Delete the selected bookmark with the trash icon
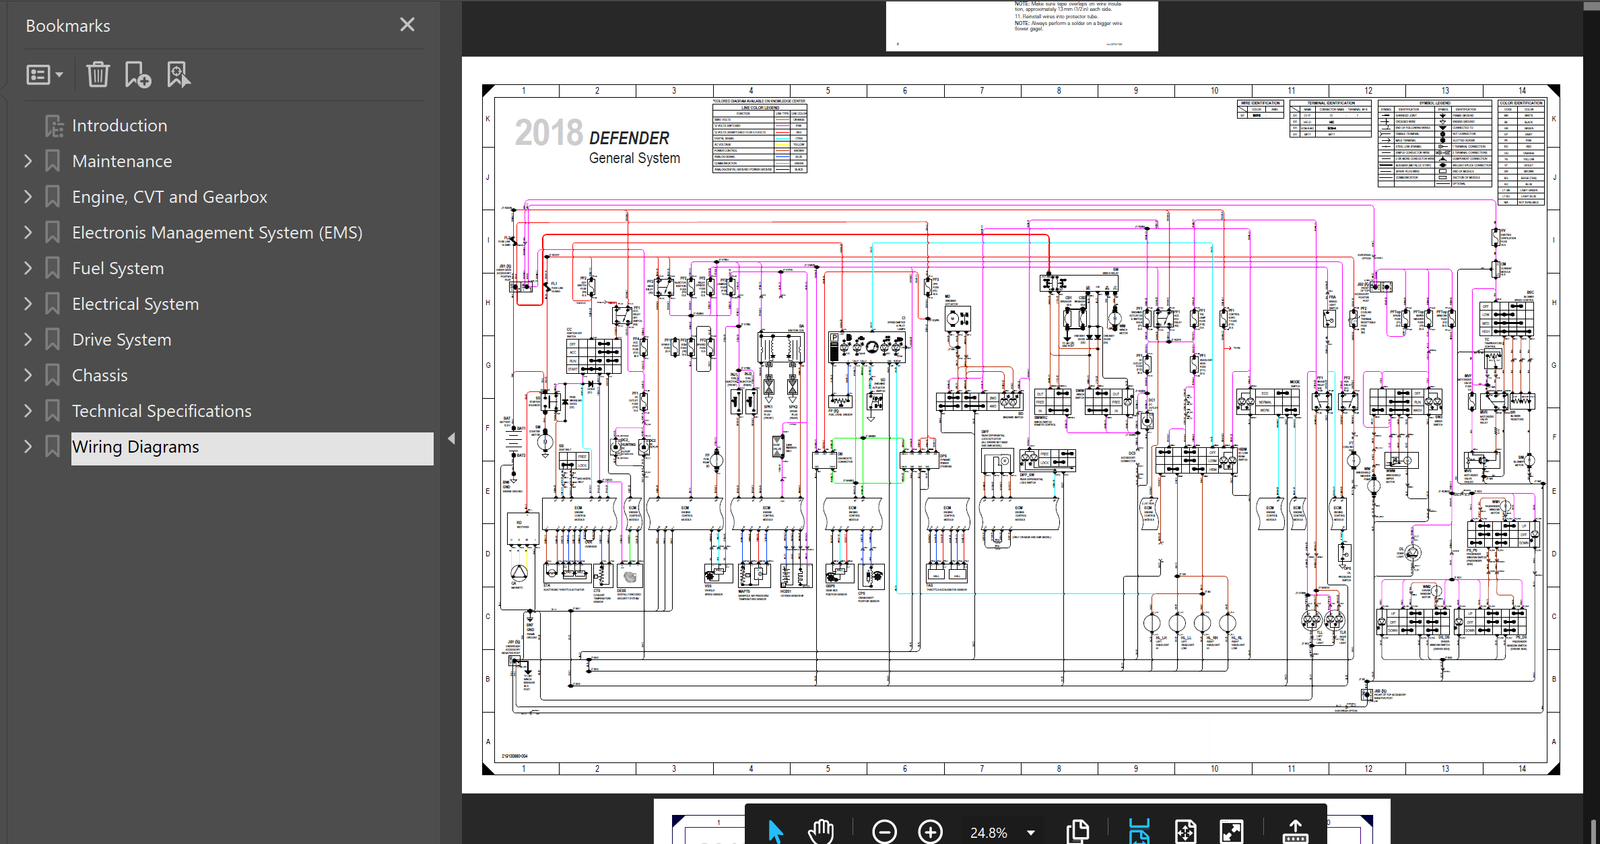This screenshot has width=1600, height=844. click(x=97, y=75)
